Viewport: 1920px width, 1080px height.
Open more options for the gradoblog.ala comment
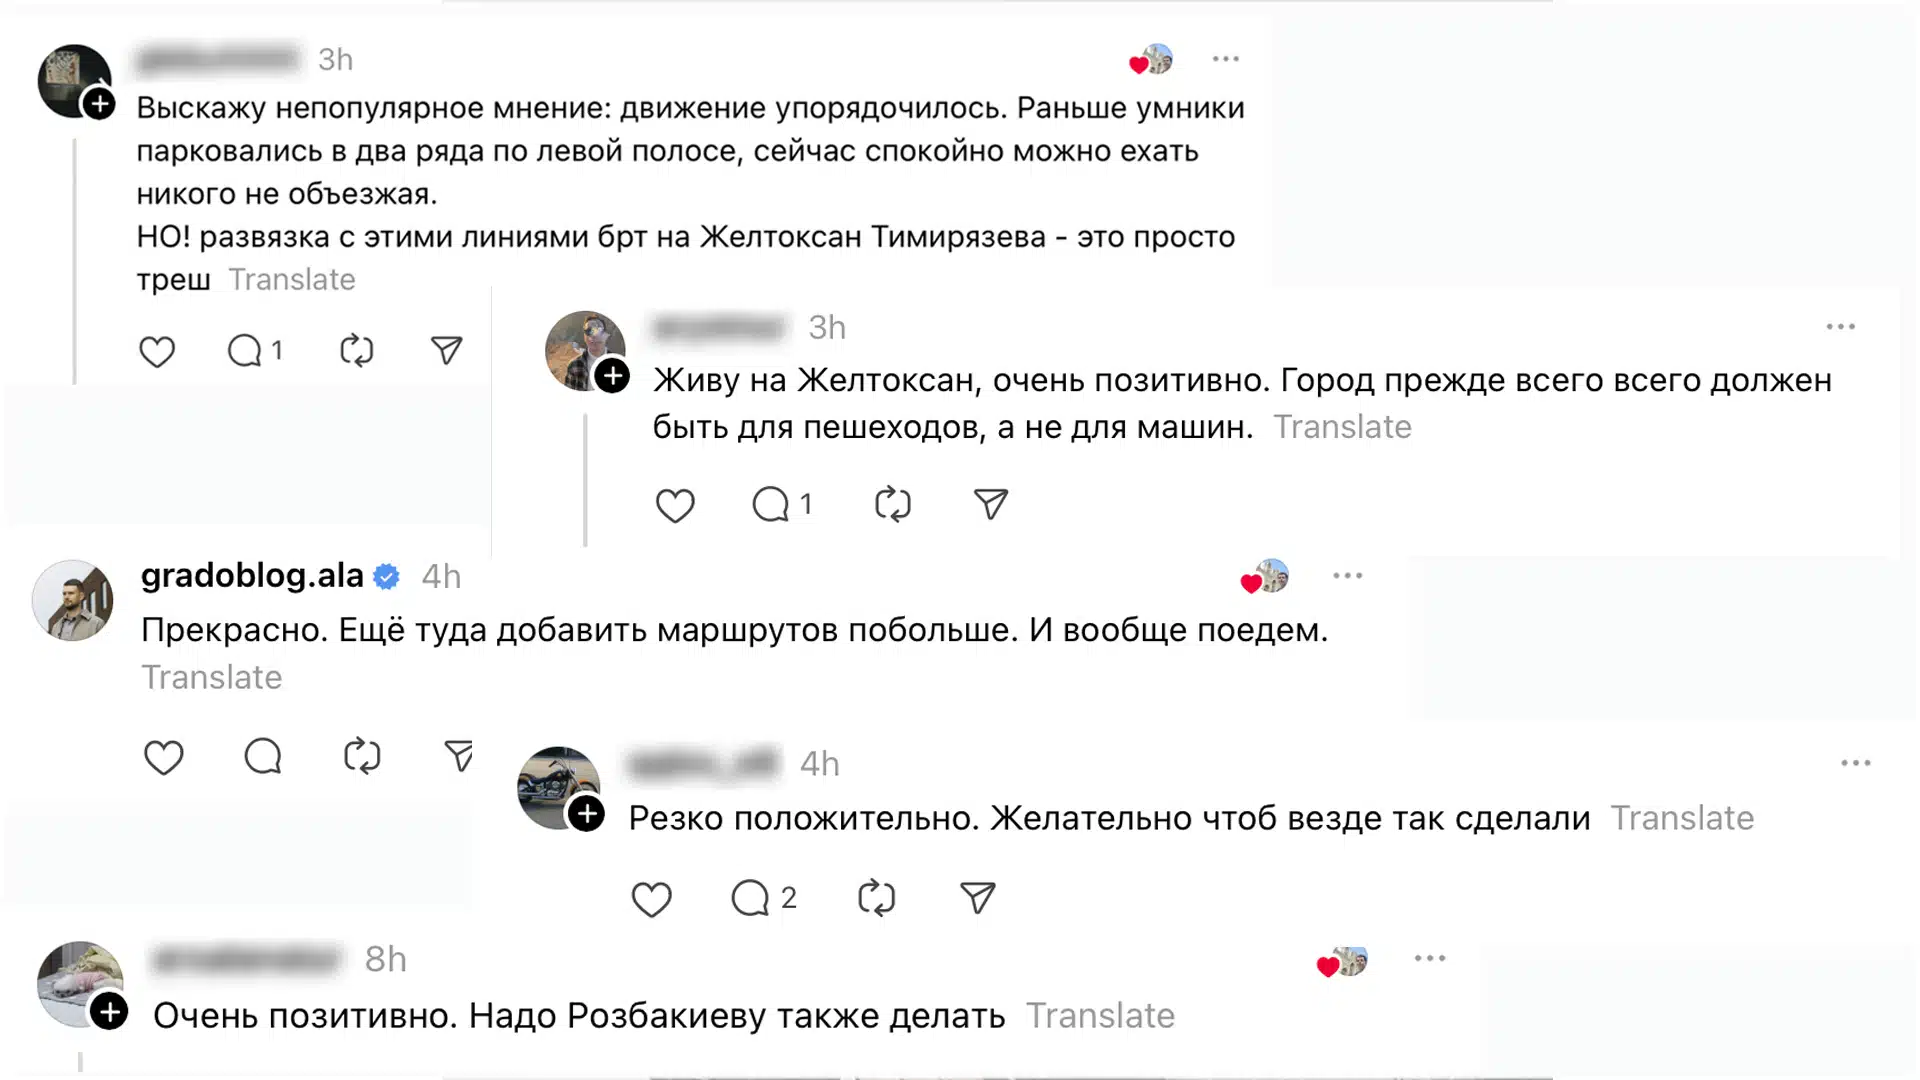tap(1347, 576)
